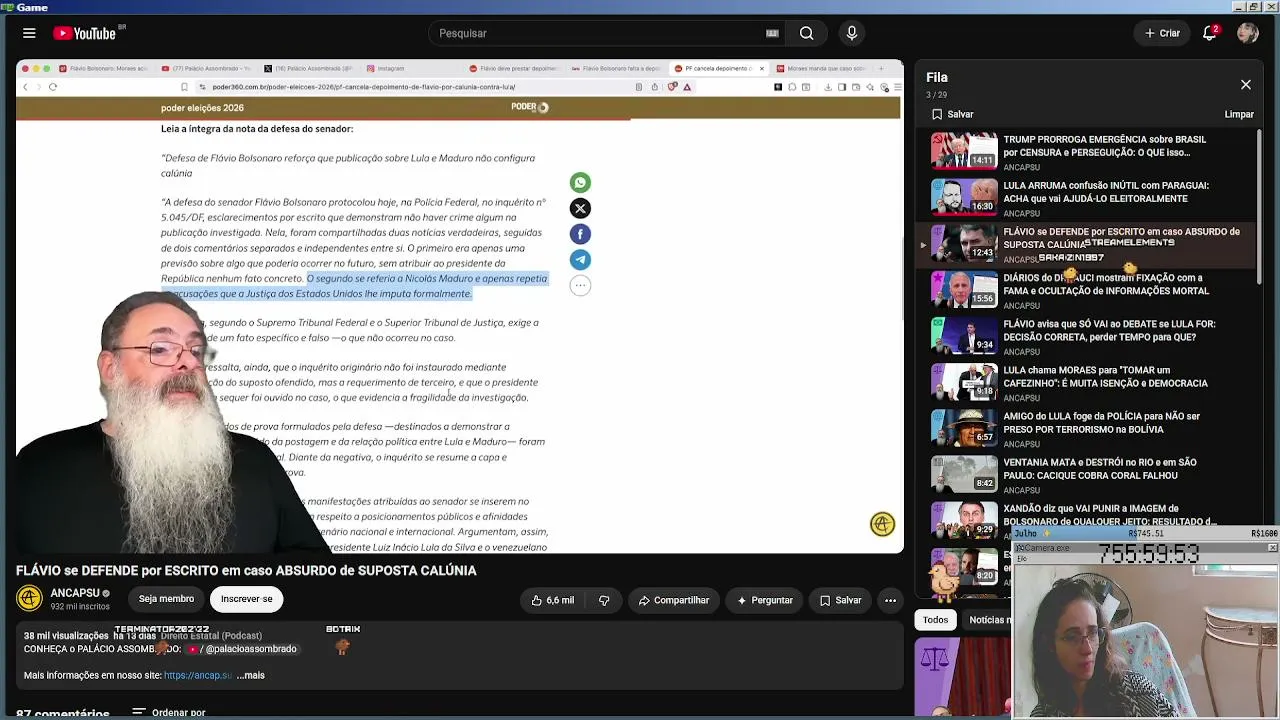This screenshot has width=1280, height=720.
Task: Close the Fila queue panel
Action: 1246,85
